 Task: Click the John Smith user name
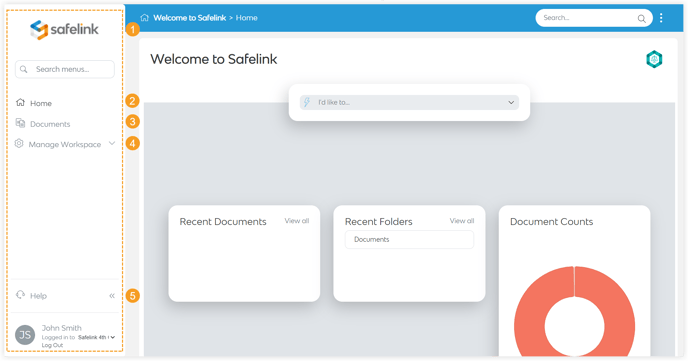61,328
